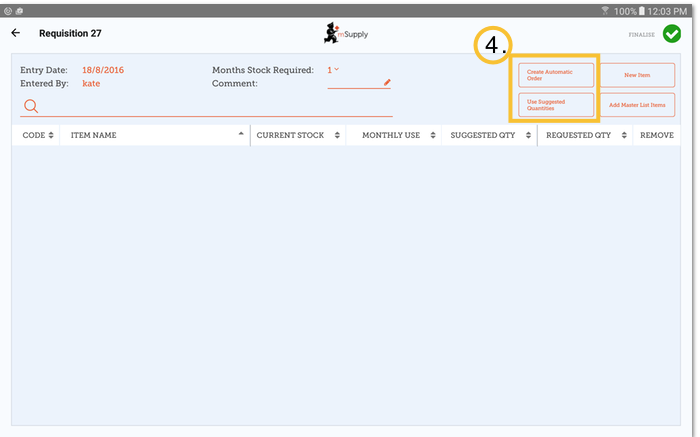Click the New Item button

tap(637, 75)
